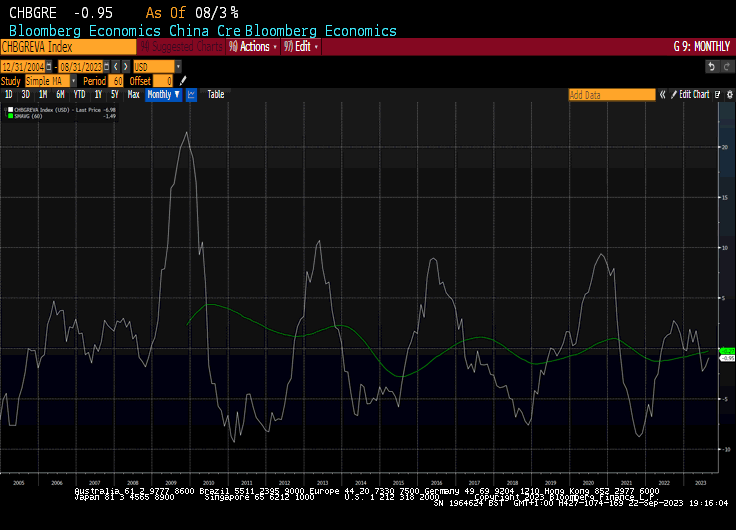
Task: Open the Monthly periodicity dropdown
Action: click(x=163, y=94)
